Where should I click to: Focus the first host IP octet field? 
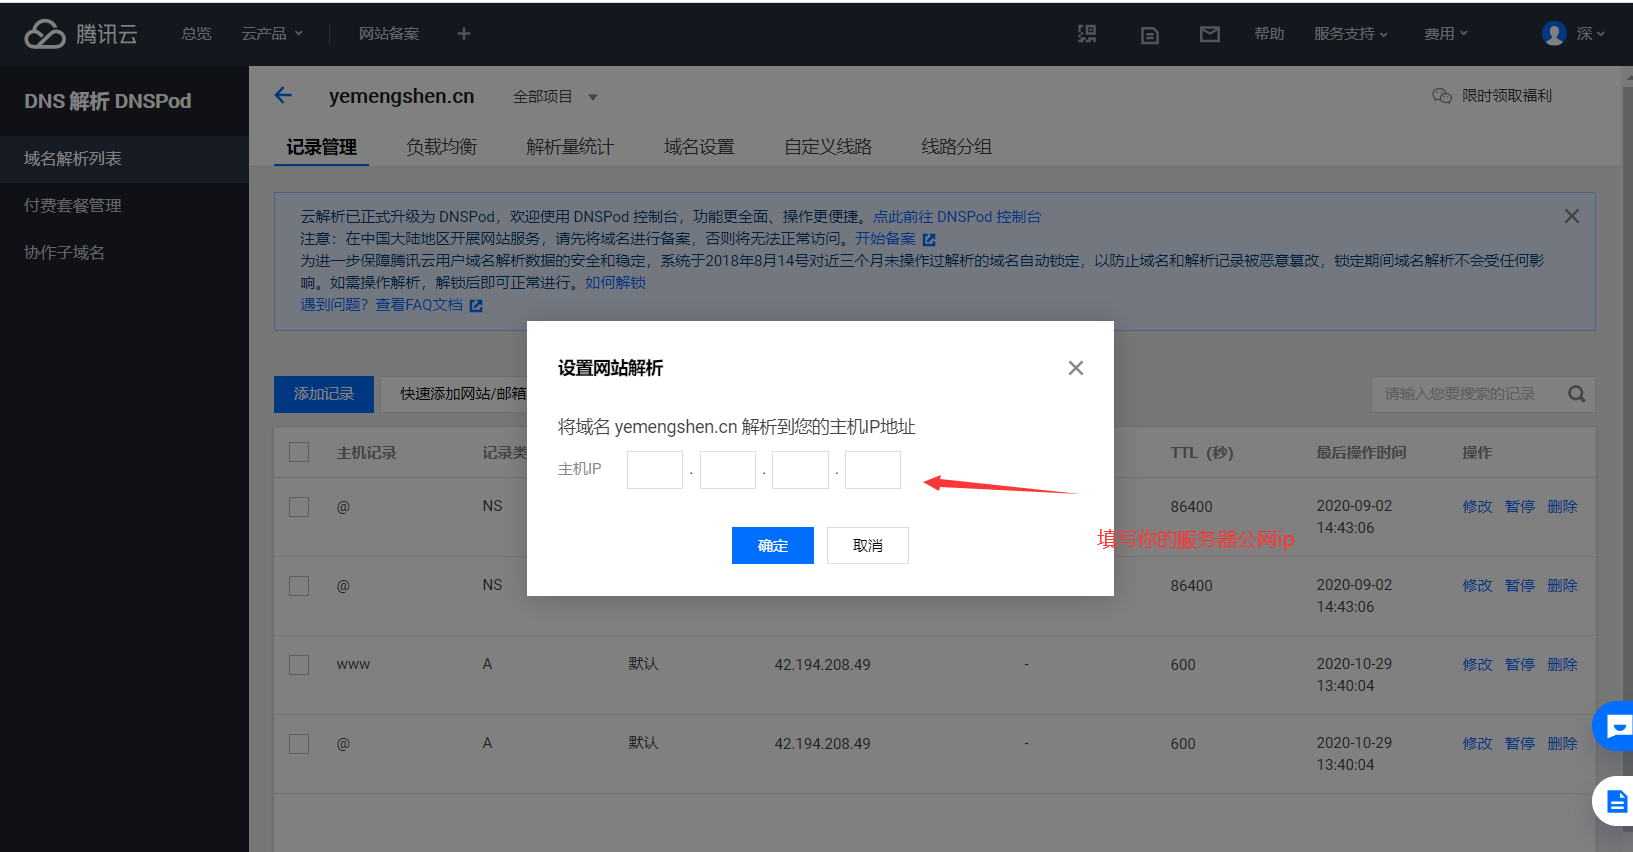point(655,470)
